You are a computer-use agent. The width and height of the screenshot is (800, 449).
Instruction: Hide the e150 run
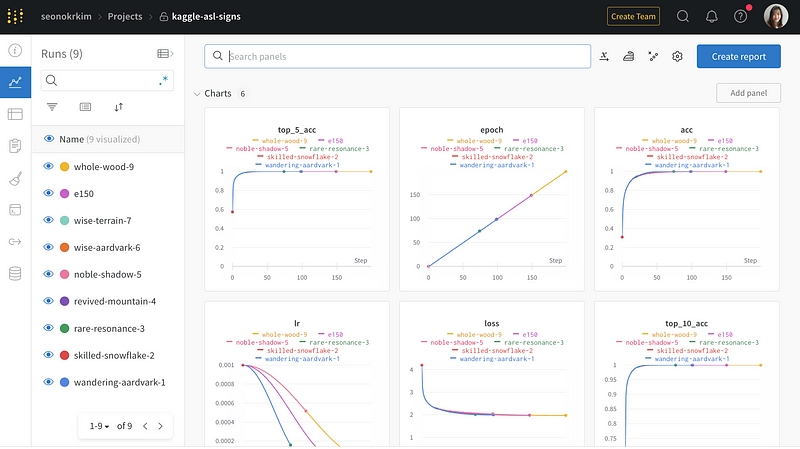point(48,193)
